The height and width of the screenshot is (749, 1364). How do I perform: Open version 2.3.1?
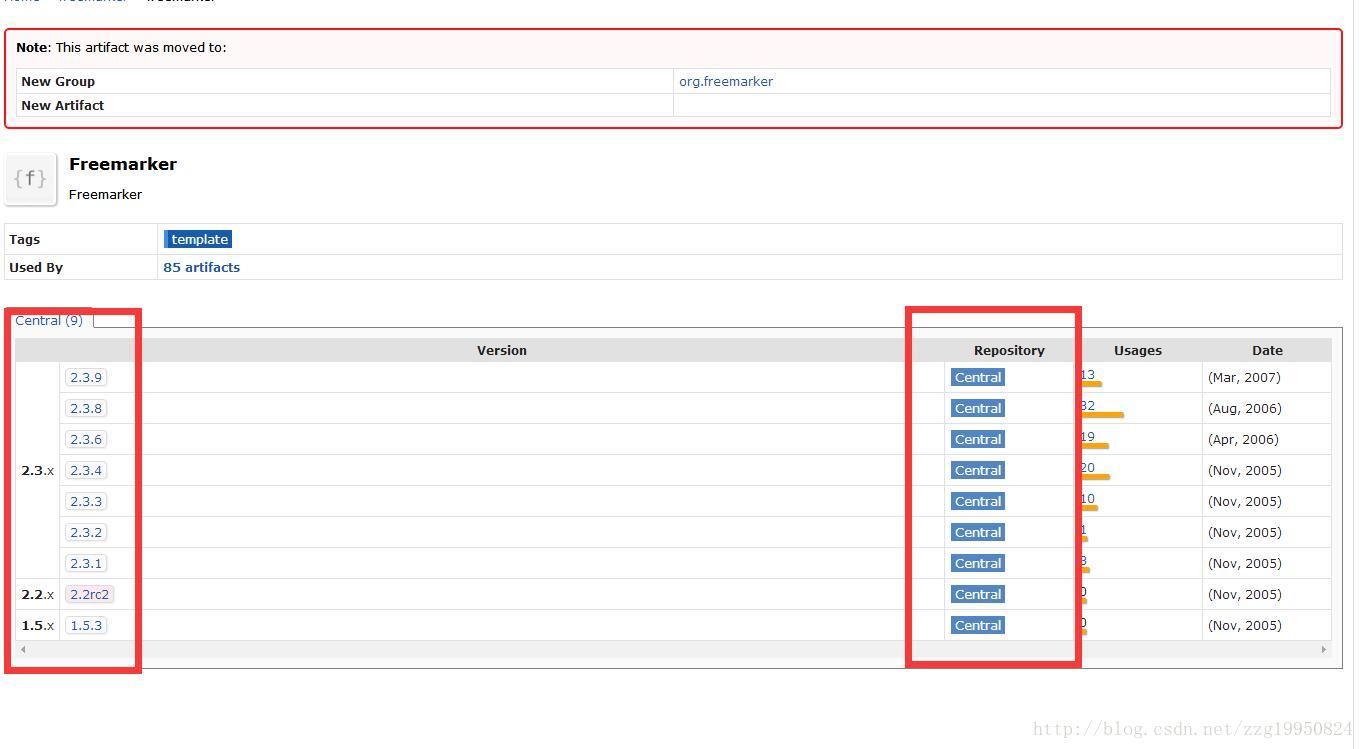click(86, 563)
